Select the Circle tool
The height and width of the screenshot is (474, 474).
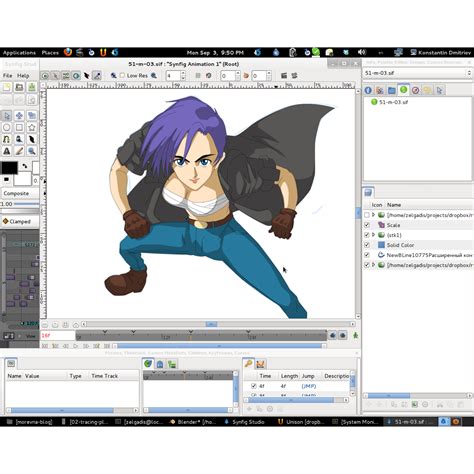pyautogui.click(x=7, y=128)
